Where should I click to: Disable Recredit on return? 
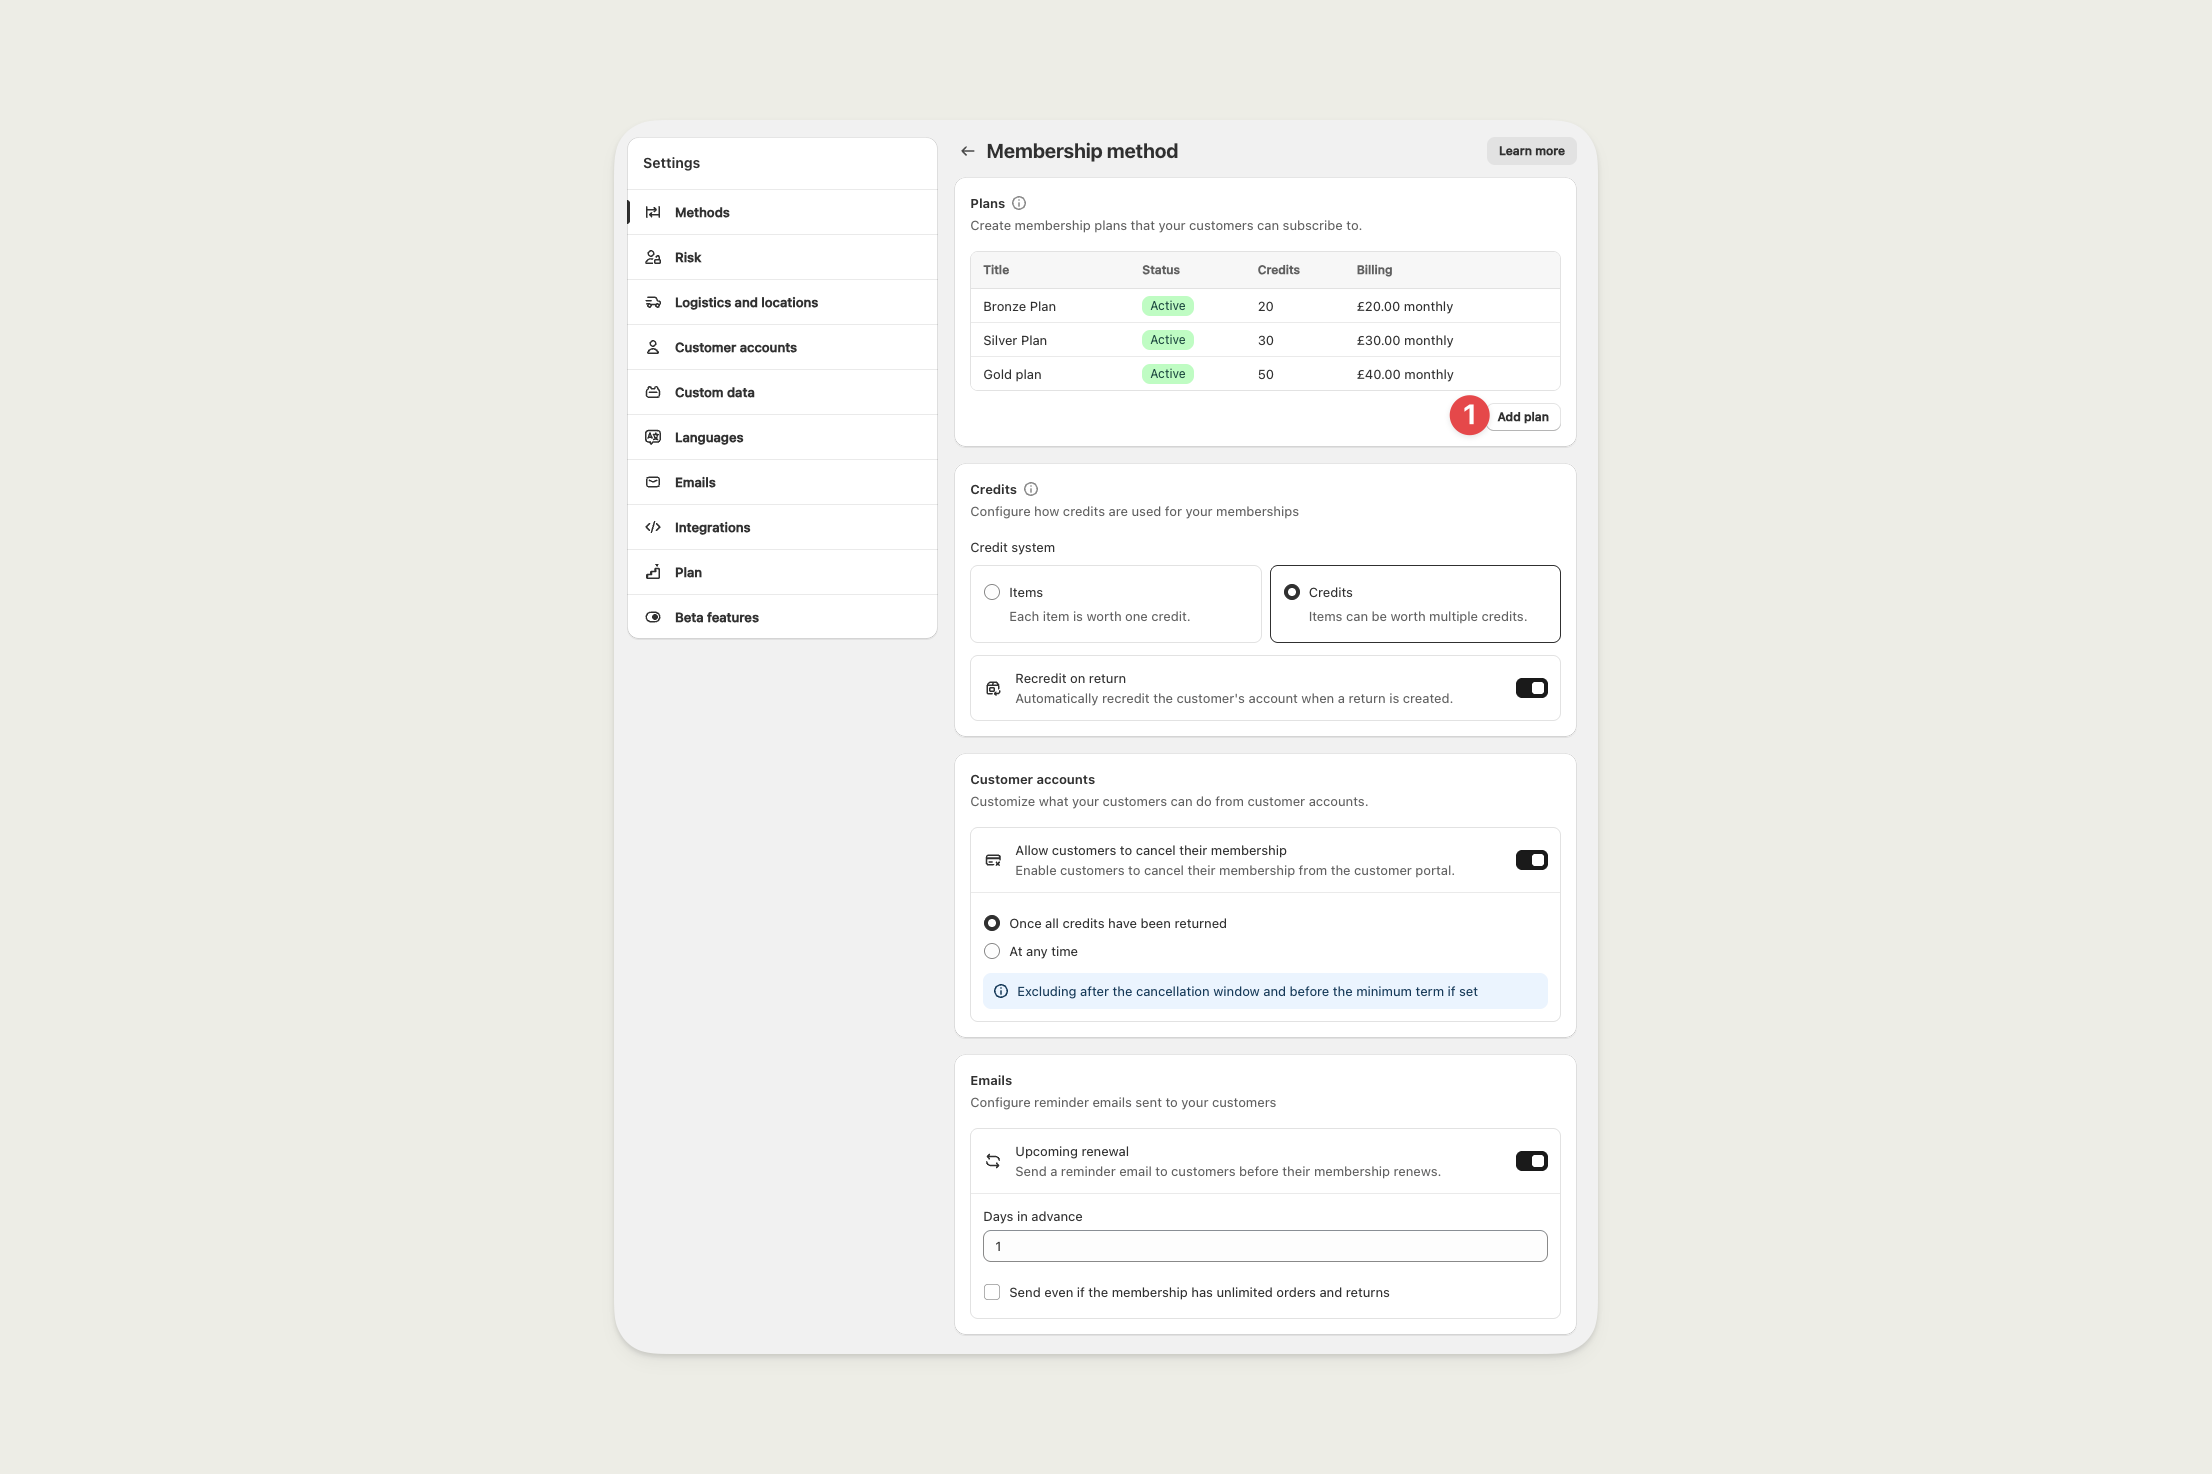coord(1531,688)
